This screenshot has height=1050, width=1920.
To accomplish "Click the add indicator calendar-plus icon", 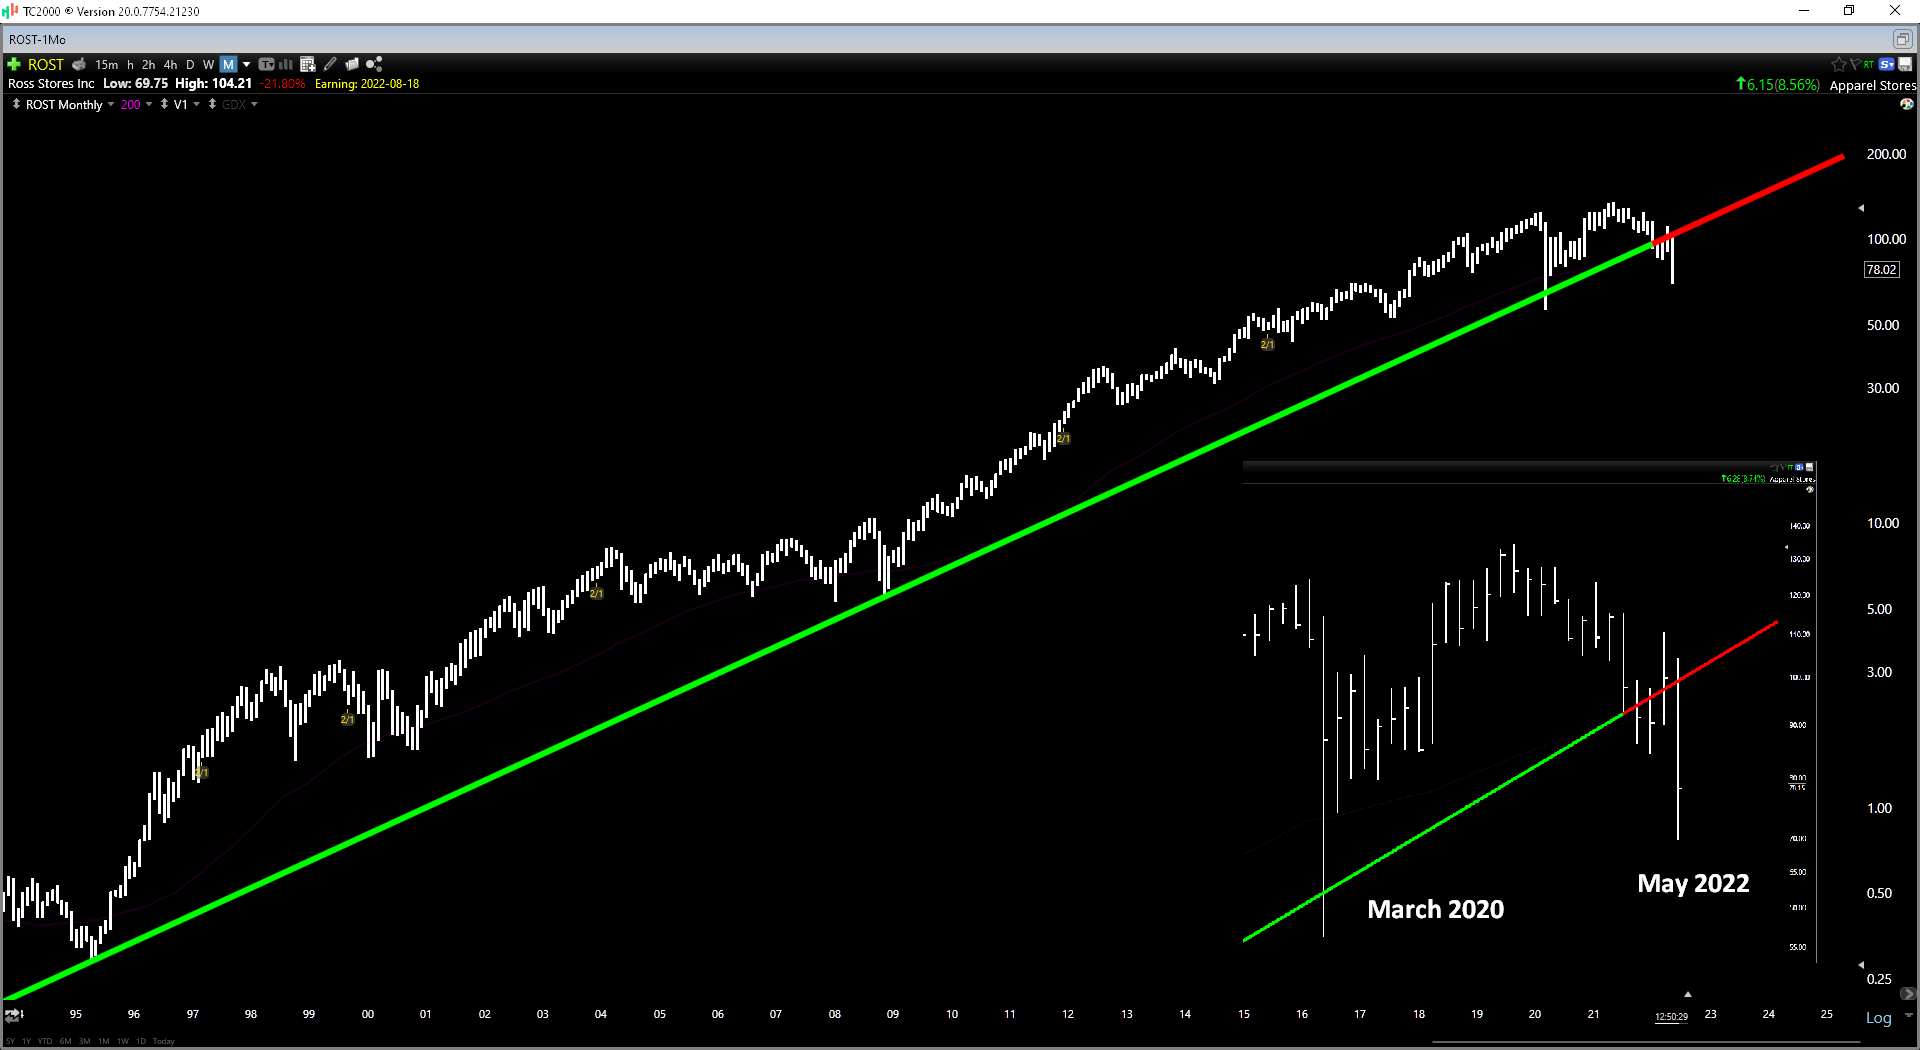I will pyautogui.click(x=308, y=64).
